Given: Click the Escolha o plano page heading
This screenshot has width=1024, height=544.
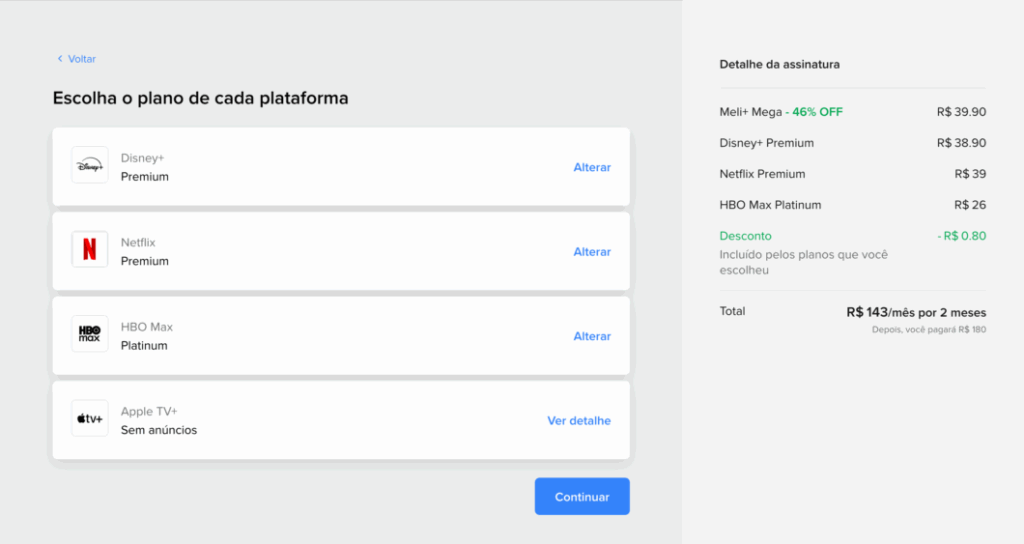Looking at the screenshot, I should (200, 99).
